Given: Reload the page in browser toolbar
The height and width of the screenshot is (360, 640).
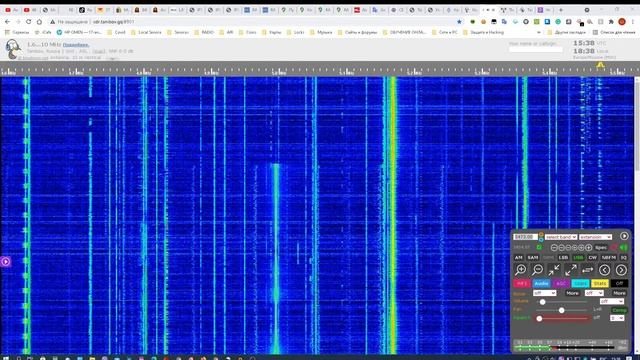Looking at the screenshot, I should point(29,22).
